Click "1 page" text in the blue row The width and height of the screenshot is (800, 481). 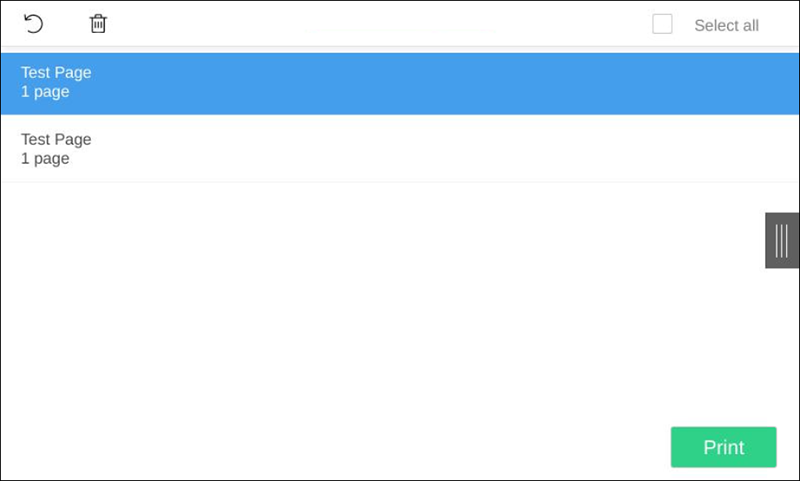click(45, 92)
